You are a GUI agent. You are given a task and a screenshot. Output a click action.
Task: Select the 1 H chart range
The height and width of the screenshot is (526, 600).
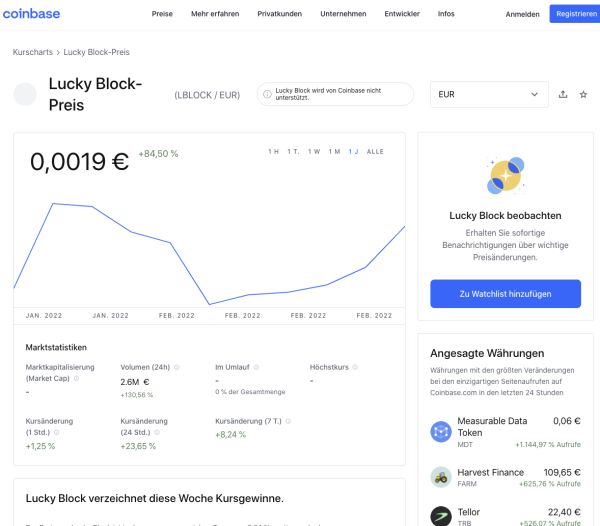click(x=273, y=152)
